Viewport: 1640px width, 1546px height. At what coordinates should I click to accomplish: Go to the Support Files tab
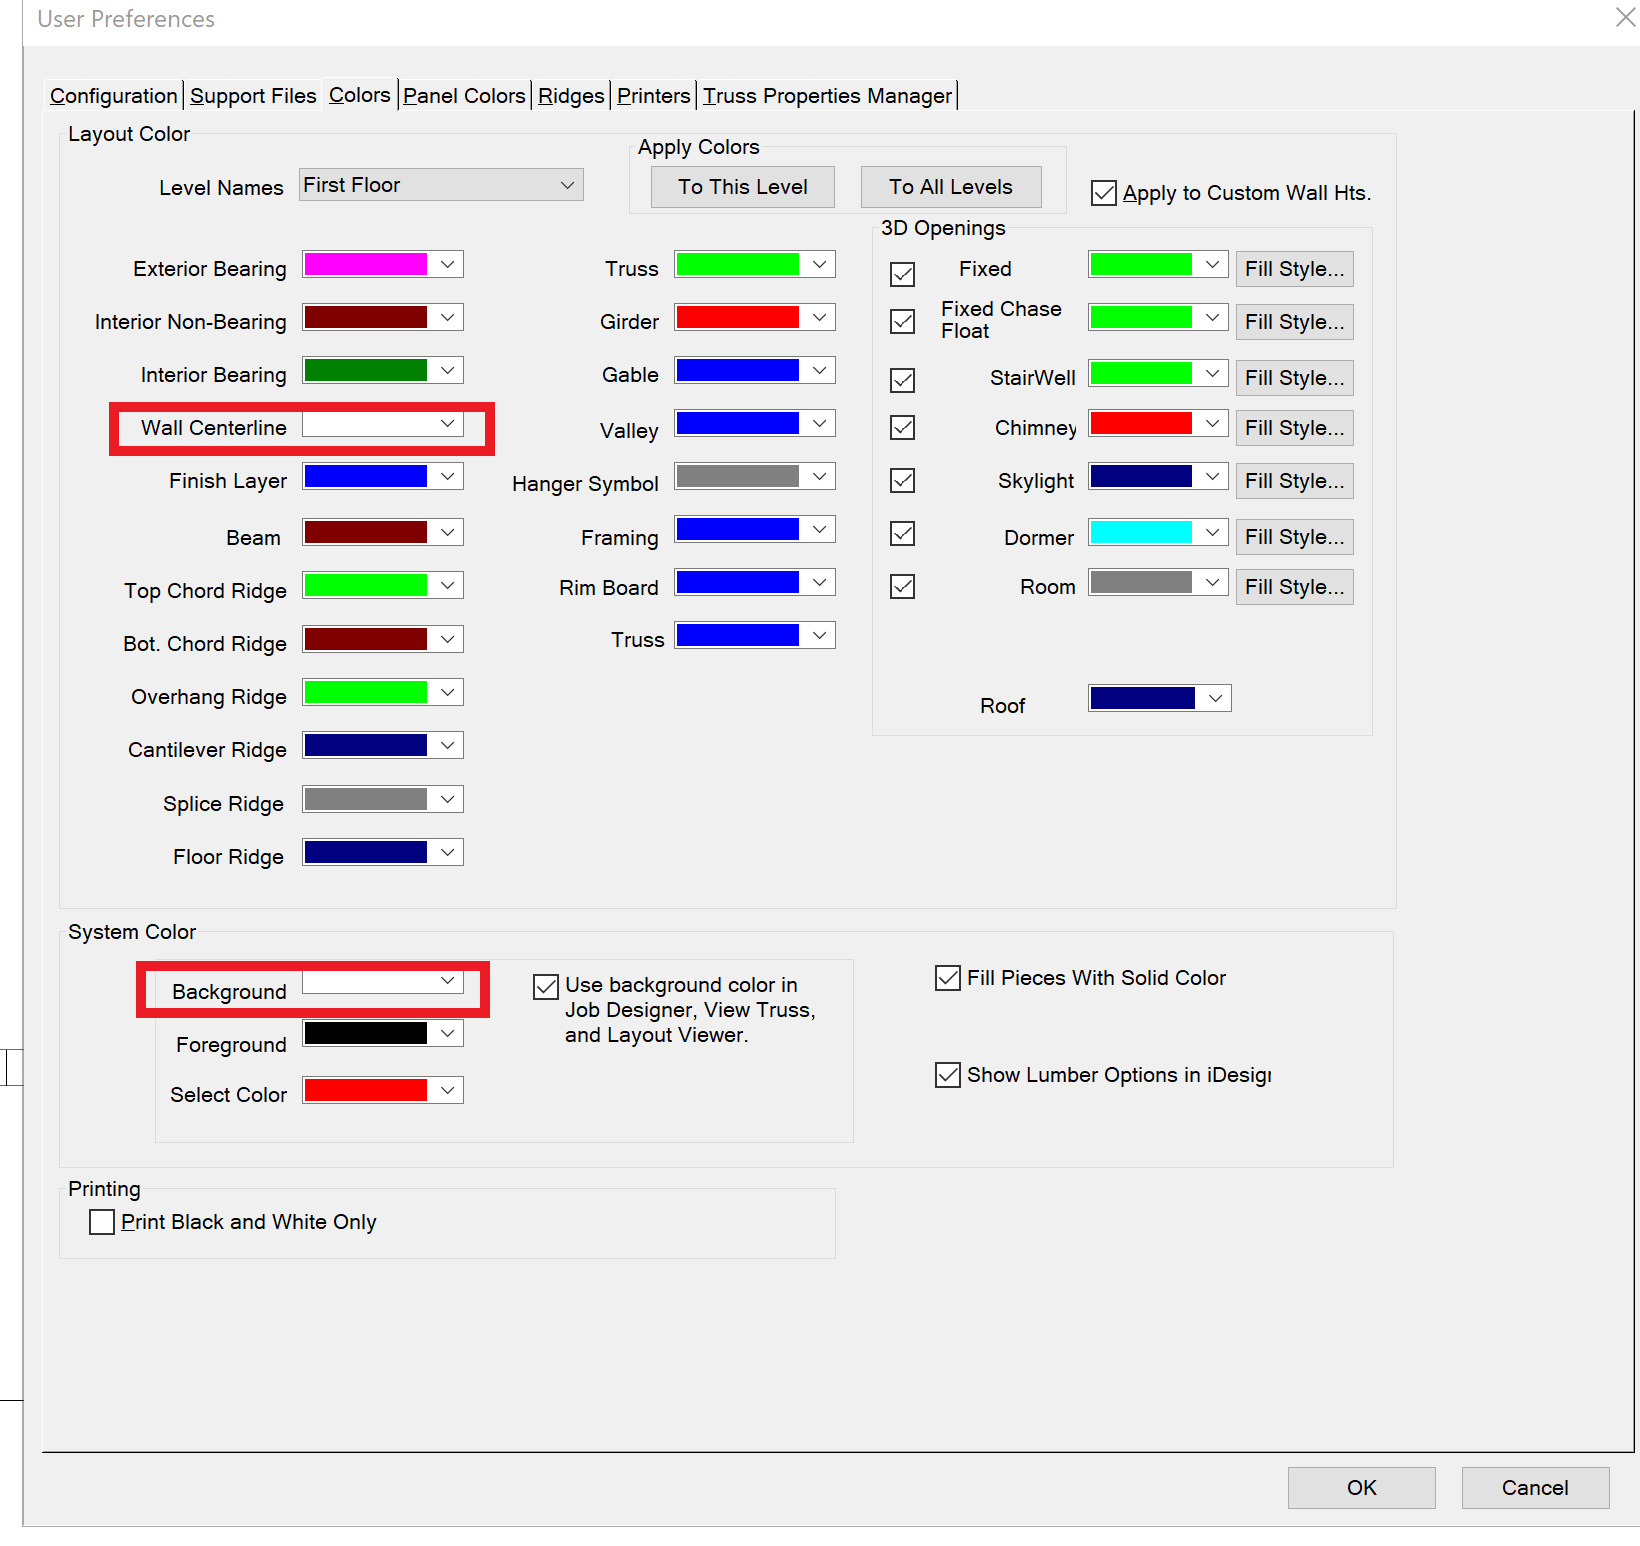[253, 96]
